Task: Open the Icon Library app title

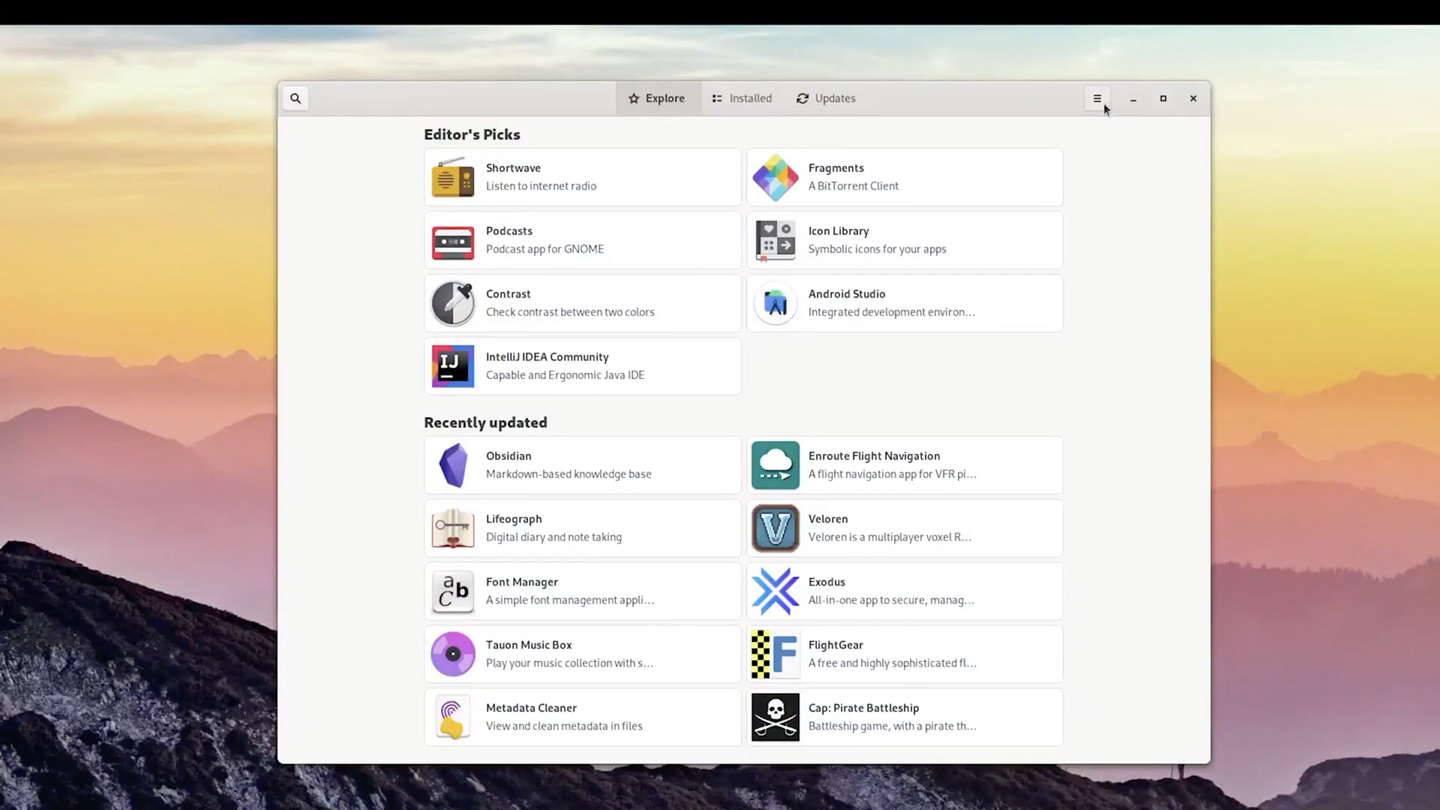Action: click(x=838, y=231)
